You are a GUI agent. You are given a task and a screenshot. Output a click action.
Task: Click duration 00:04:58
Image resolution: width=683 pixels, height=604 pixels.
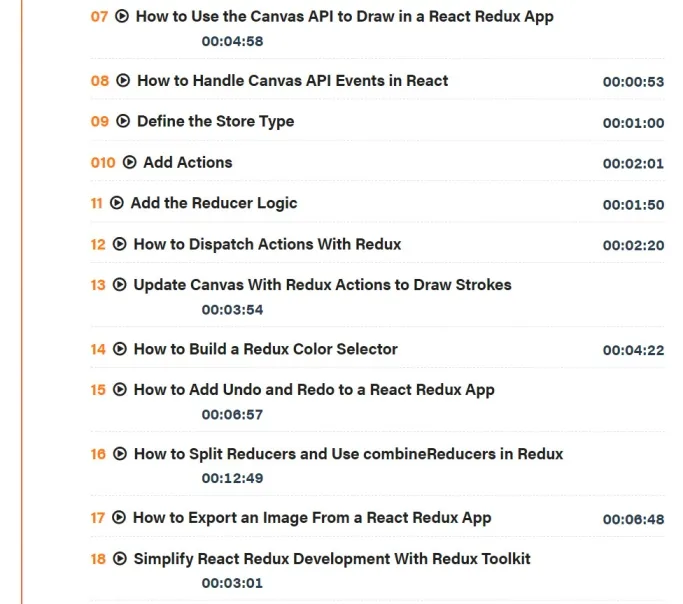point(232,41)
